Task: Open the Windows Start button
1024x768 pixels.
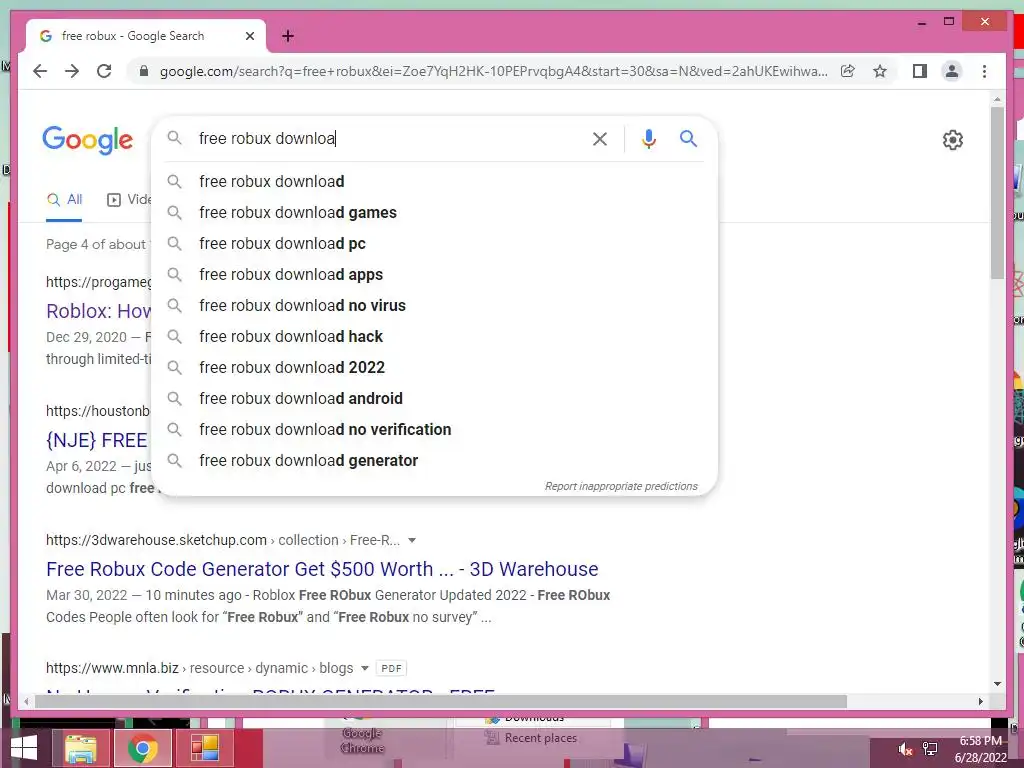Action: [24, 748]
